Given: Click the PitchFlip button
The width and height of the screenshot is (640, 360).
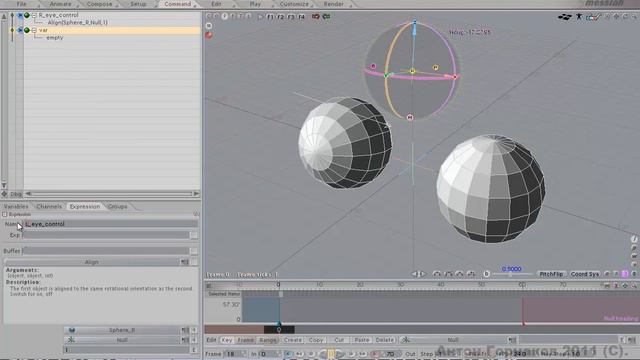Looking at the screenshot, I should point(551,274).
